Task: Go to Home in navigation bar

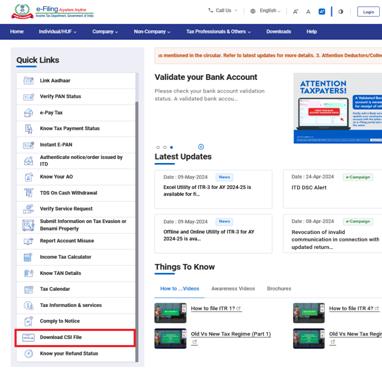Action: pyautogui.click(x=17, y=32)
